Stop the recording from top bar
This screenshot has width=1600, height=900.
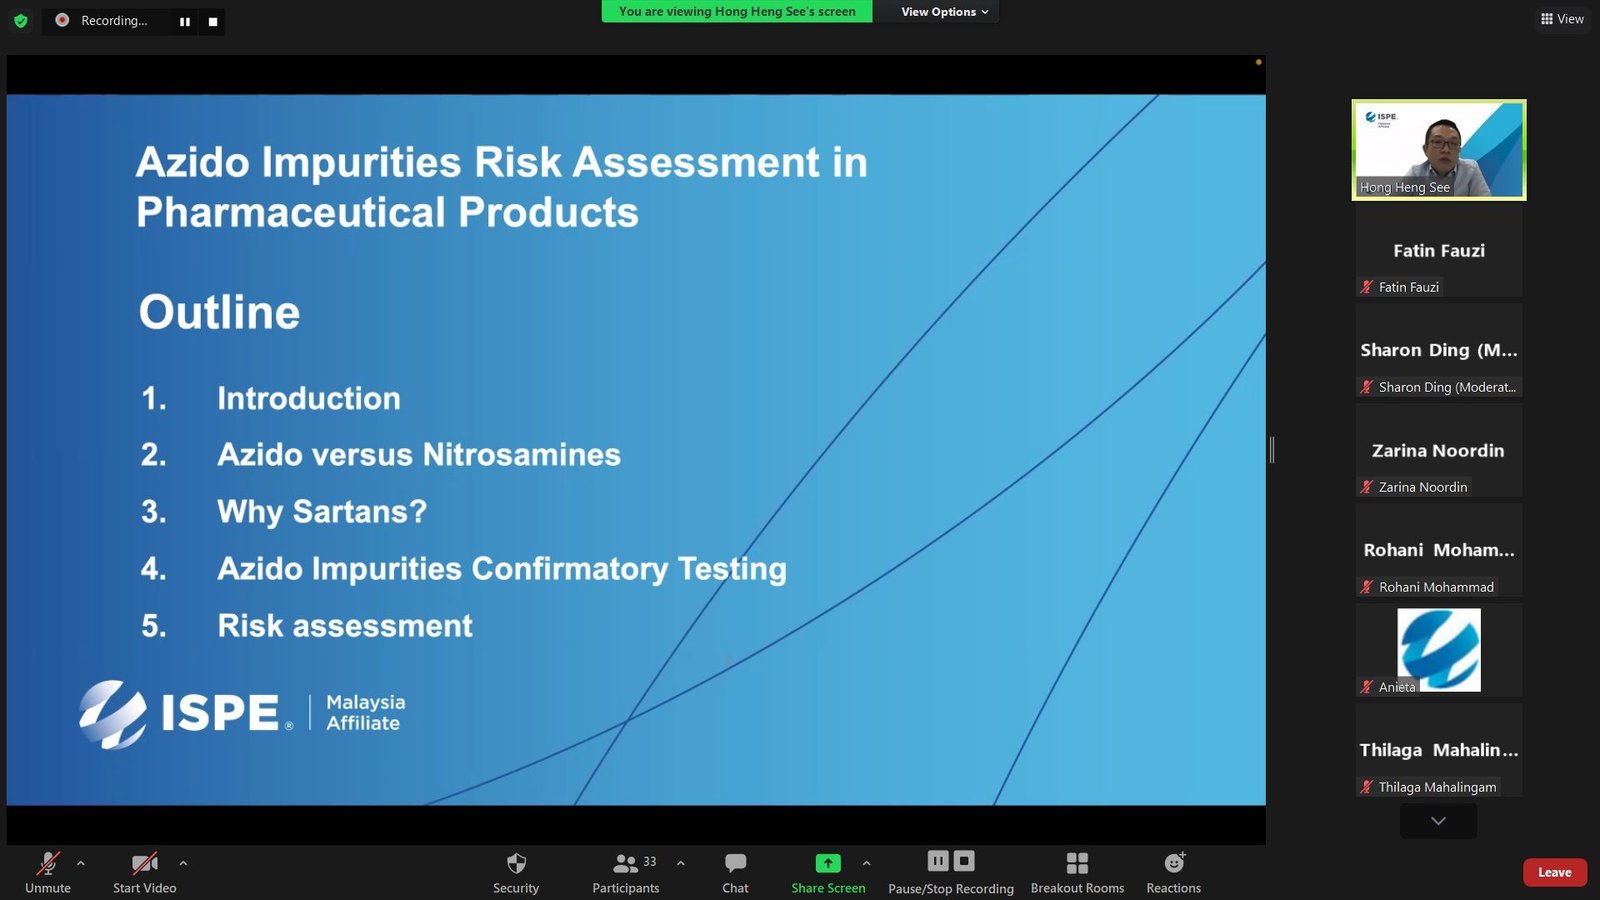click(212, 21)
